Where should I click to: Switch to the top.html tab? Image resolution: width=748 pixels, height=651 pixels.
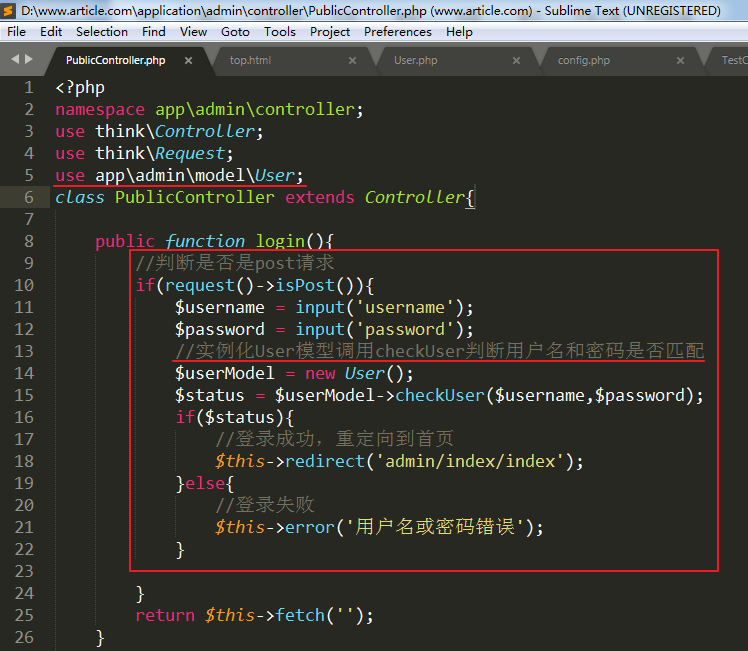[250, 61]
